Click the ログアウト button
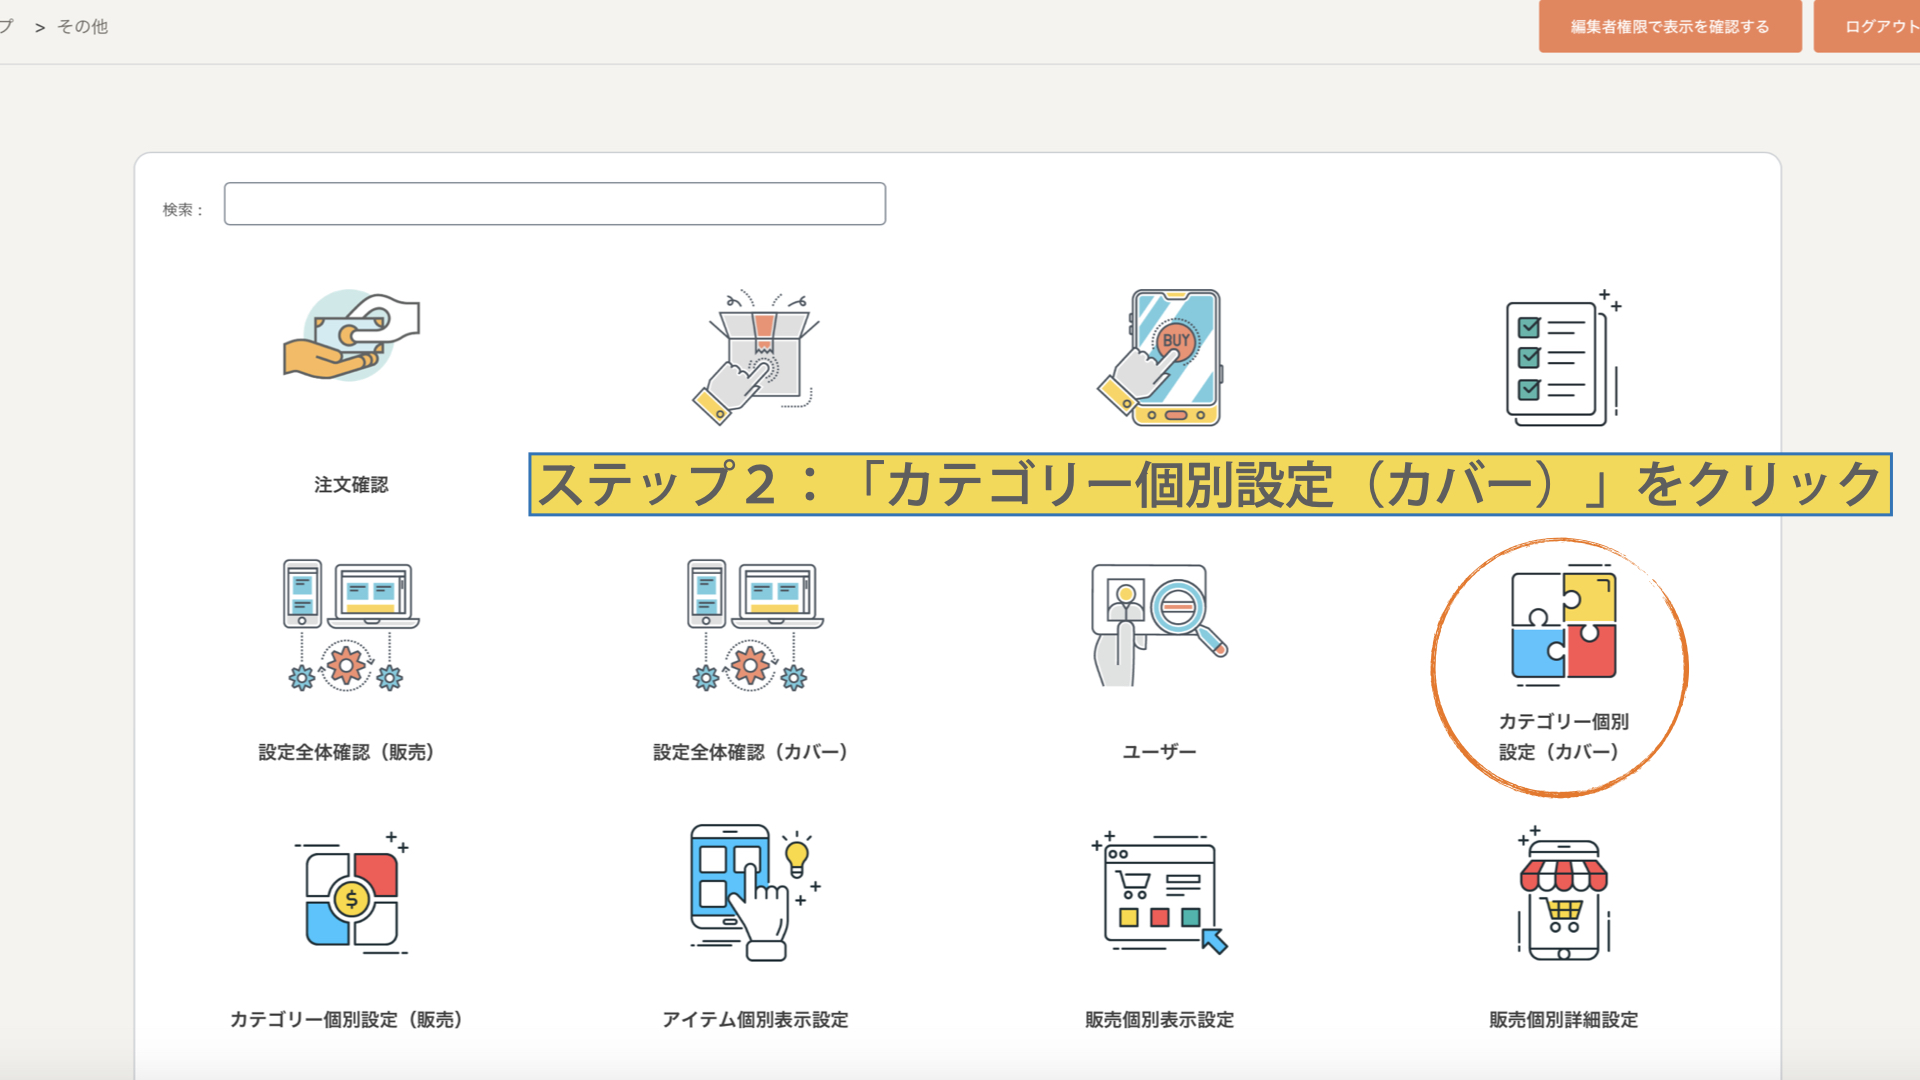Viewport: 1920px width, 1080px height. [x=1878, y=27]
